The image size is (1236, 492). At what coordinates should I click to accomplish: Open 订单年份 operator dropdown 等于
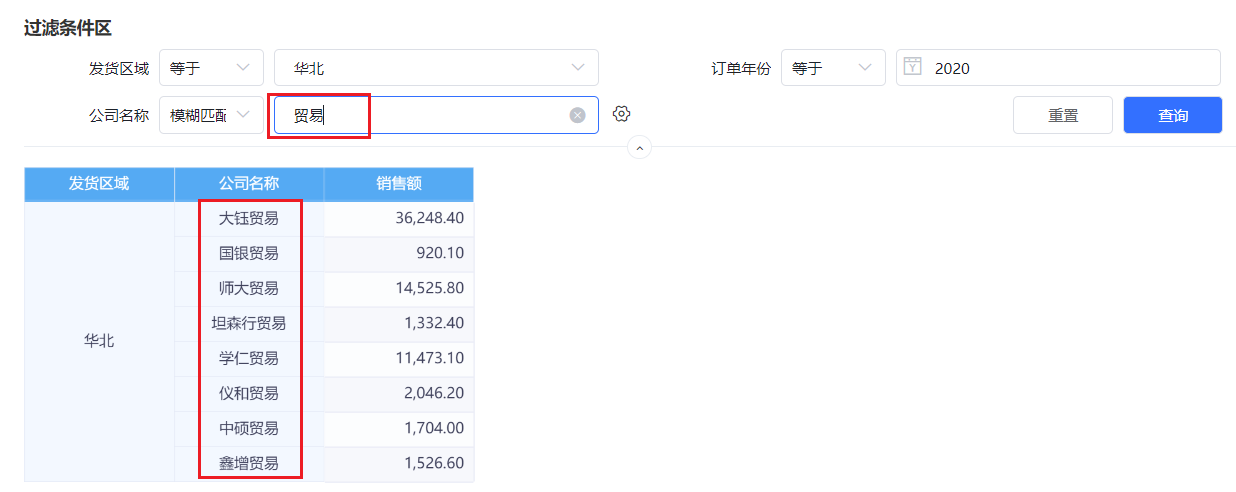(833, 68)
